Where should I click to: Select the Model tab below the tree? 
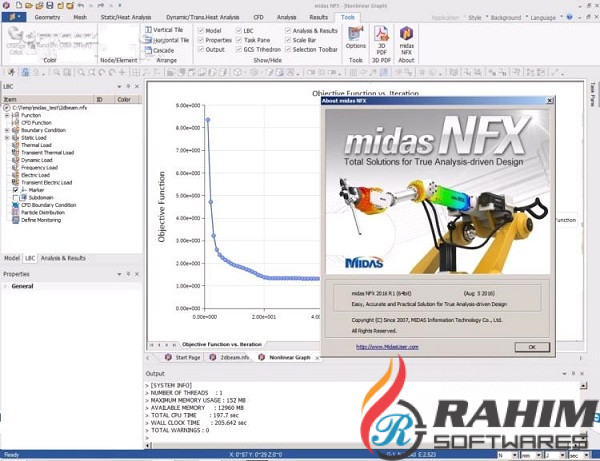[11, 258]
